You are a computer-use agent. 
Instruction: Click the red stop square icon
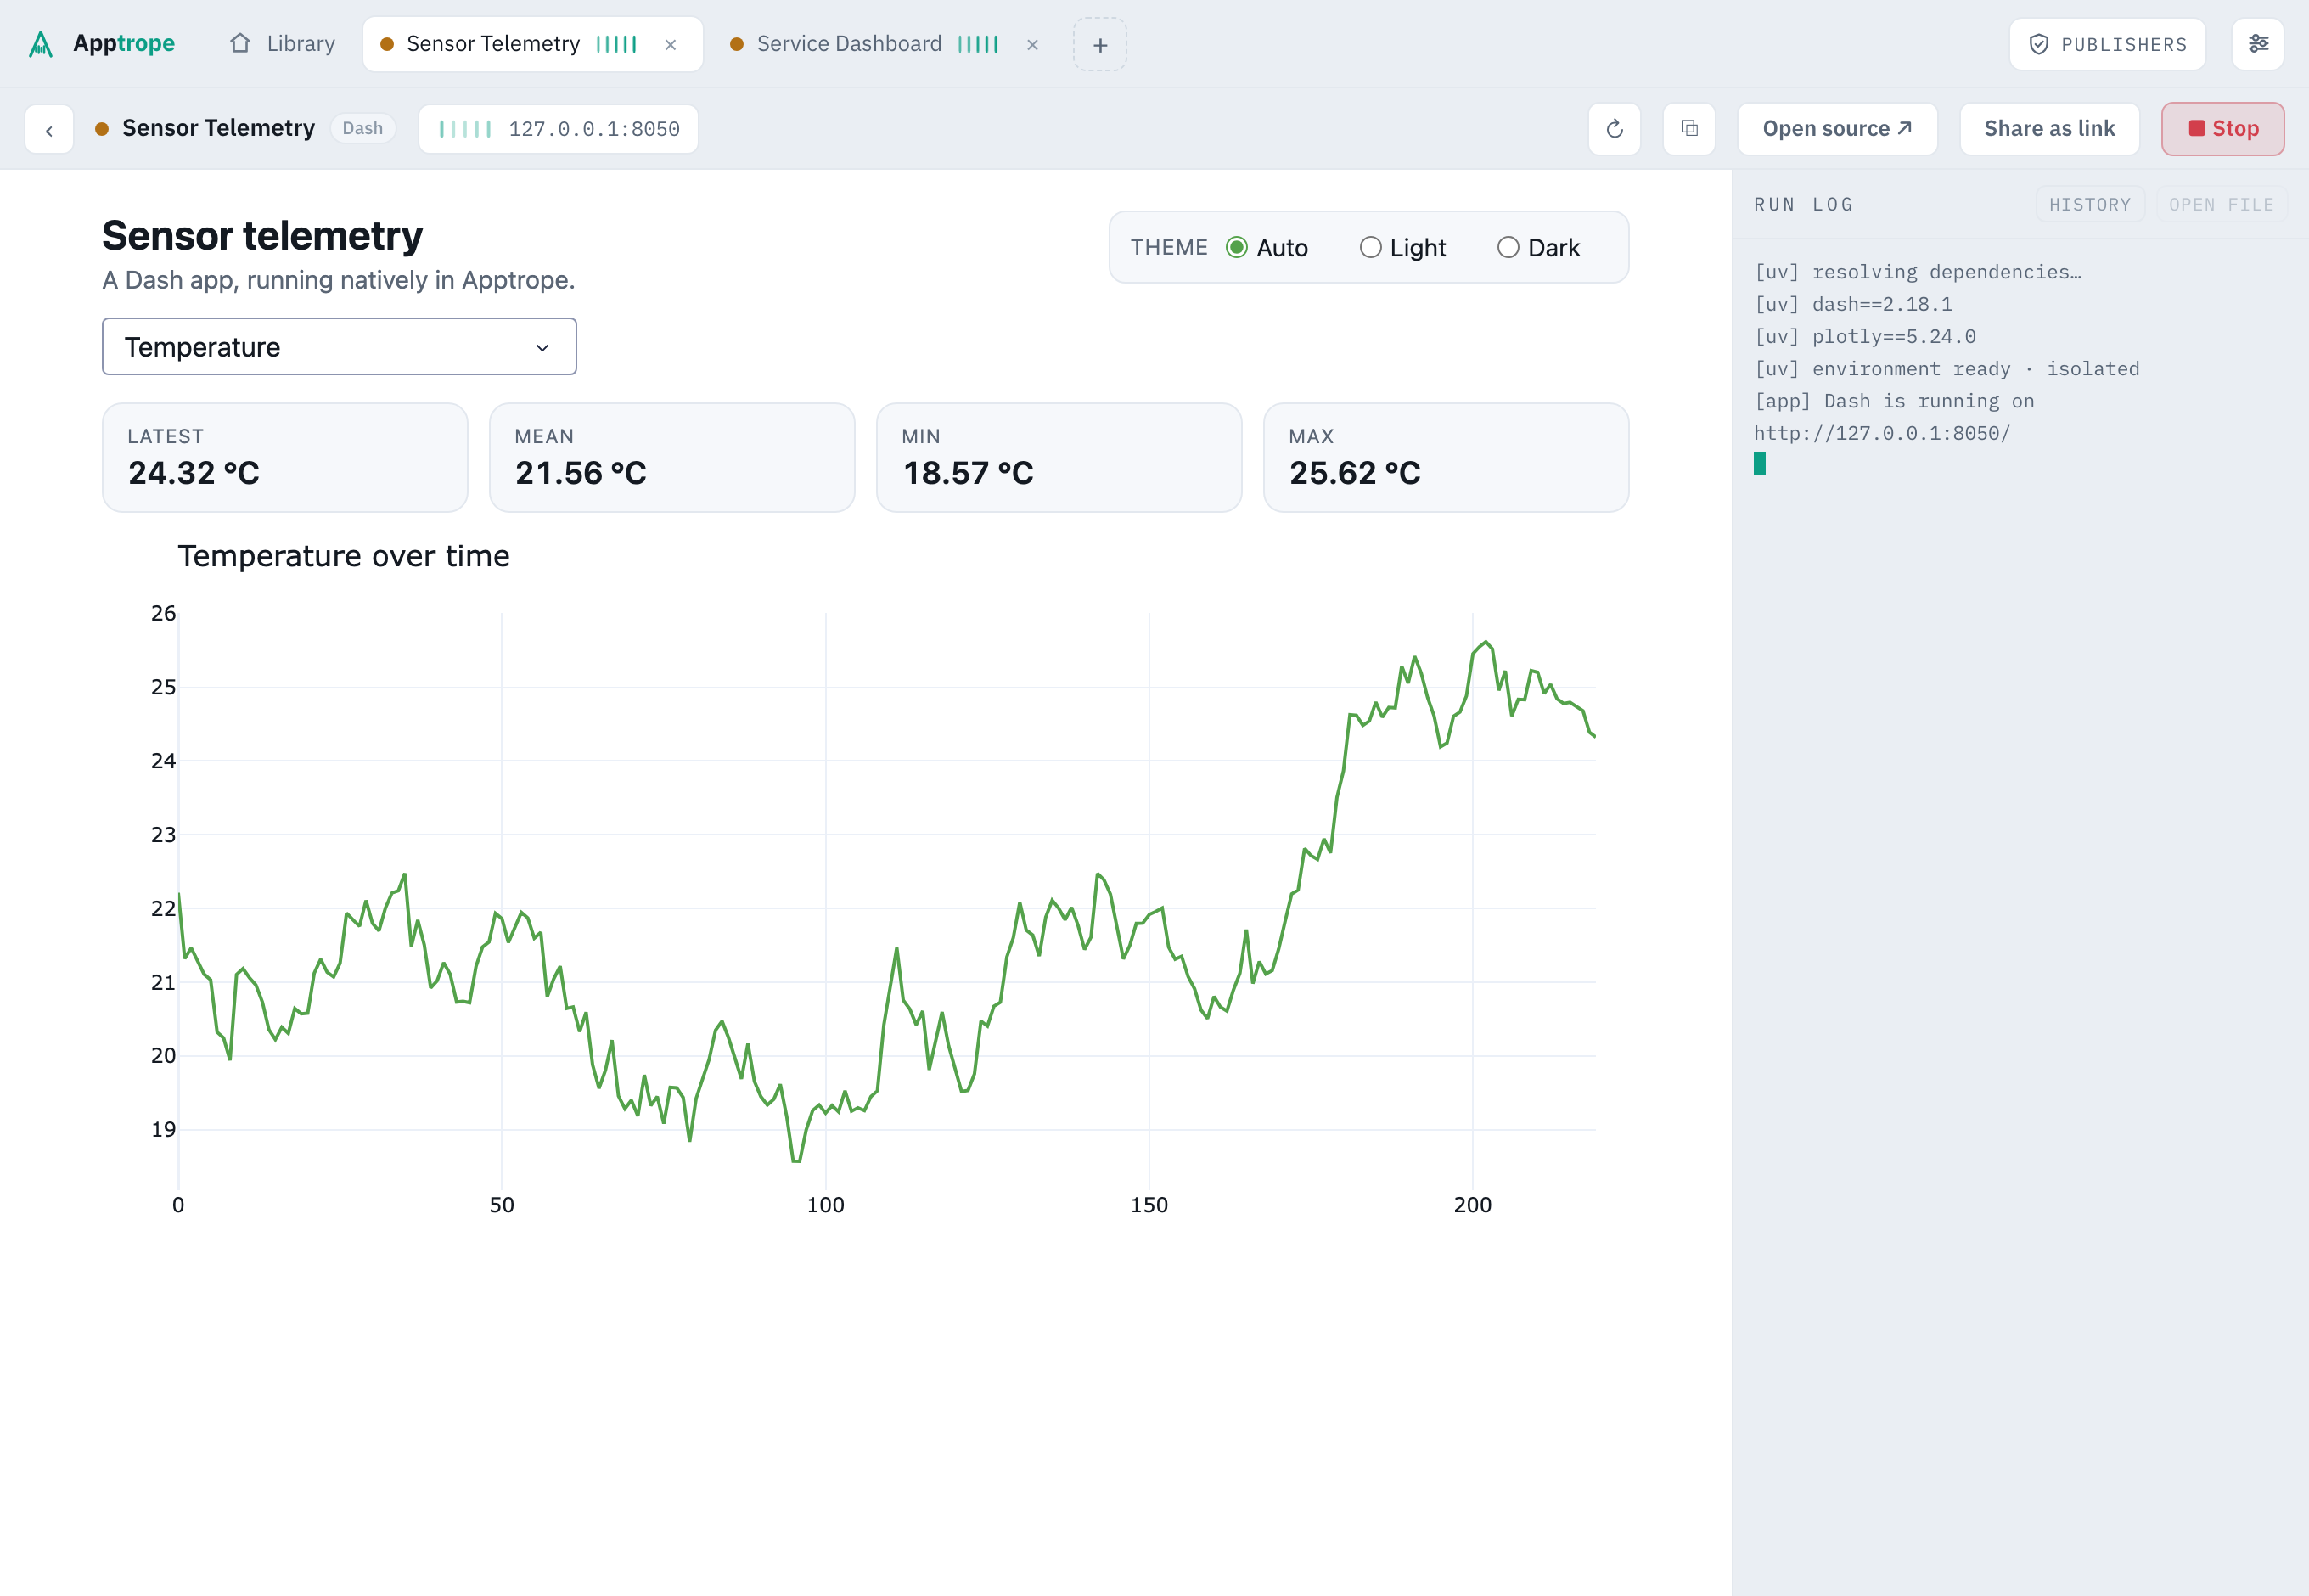point(2197,128)
